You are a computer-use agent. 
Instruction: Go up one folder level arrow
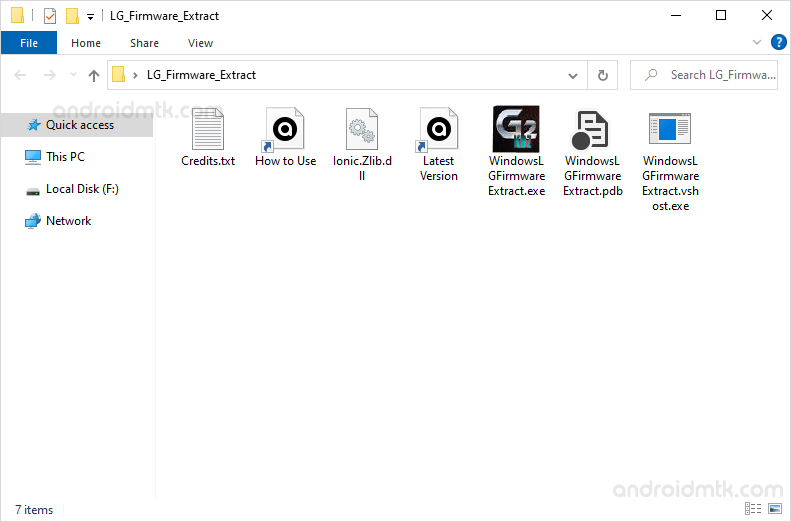click(x=94, y=76)
